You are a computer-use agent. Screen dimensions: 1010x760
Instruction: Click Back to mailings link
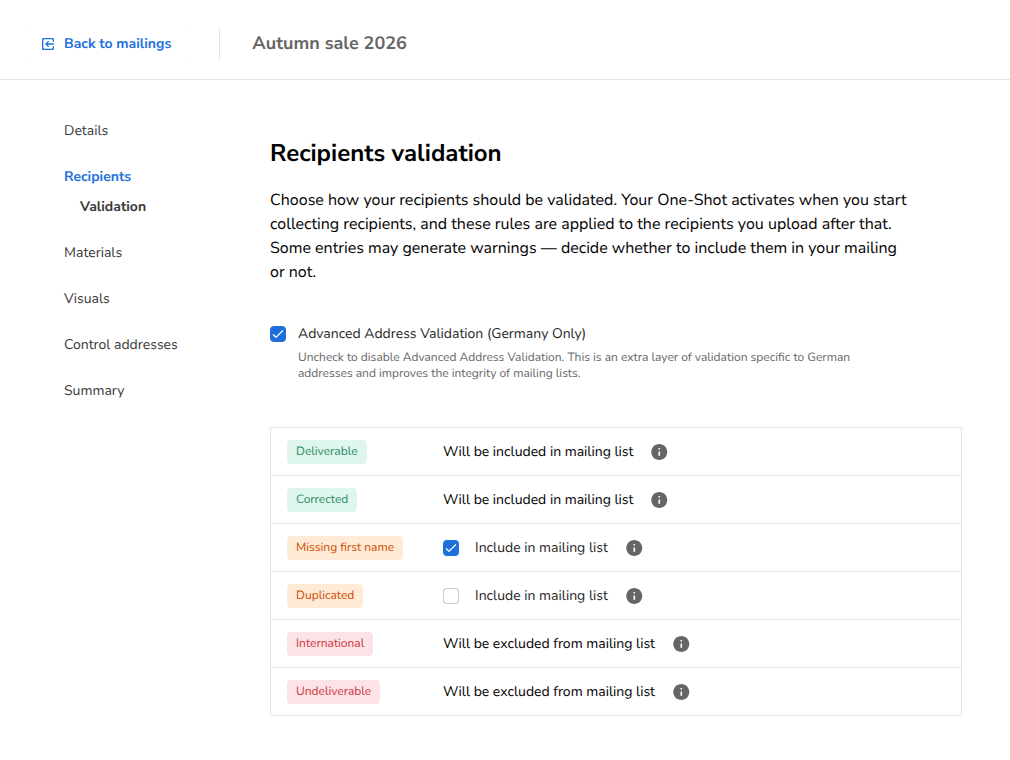click(117, 43)
